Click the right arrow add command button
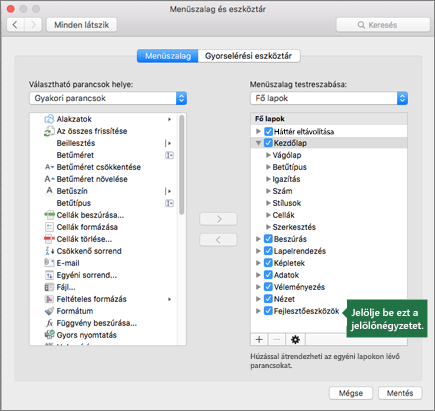 coord(218,219)
